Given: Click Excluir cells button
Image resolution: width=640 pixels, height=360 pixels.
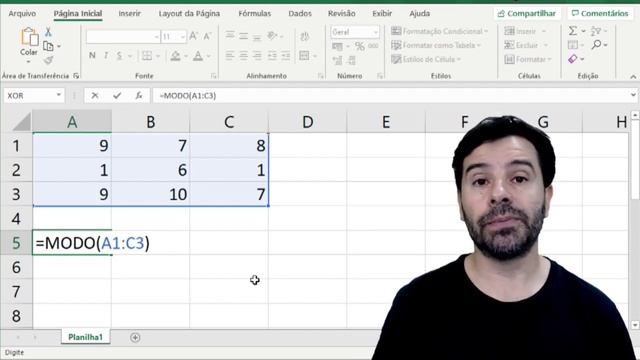Looking at the screenshot, I should click(x=526, y=45).
